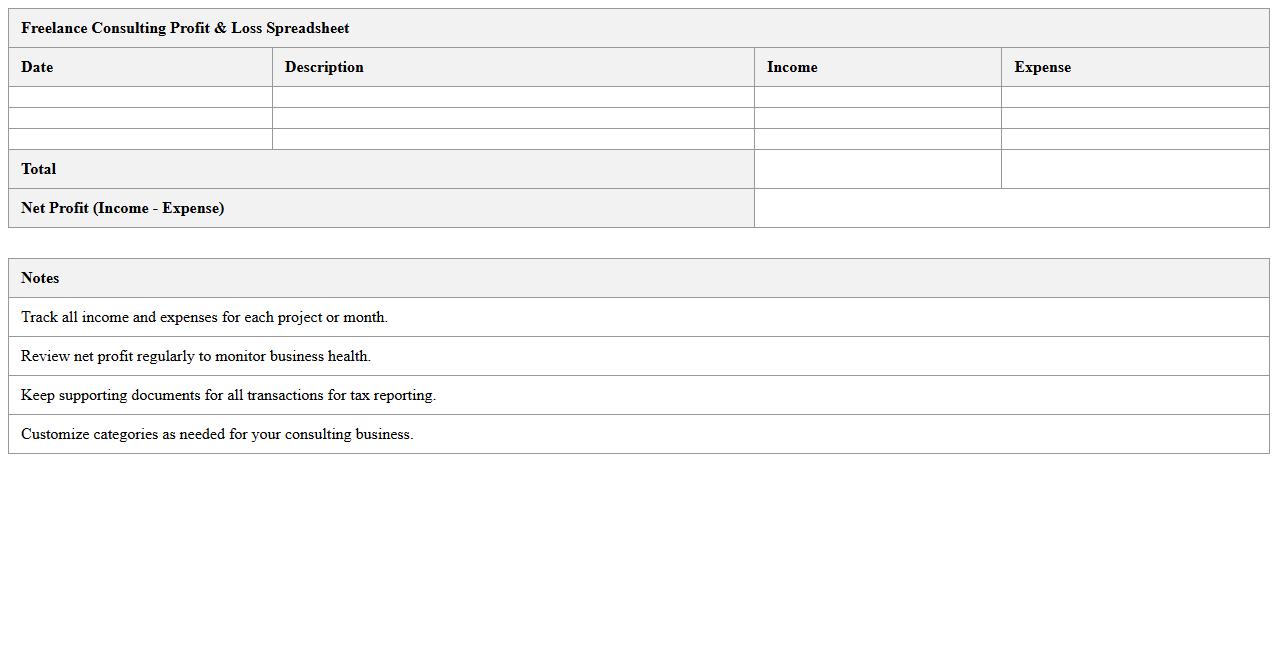1278x650 pixels.
Task: Click the Freelance Consulting Profit & Loss title
Action: [x=185, y=28]
